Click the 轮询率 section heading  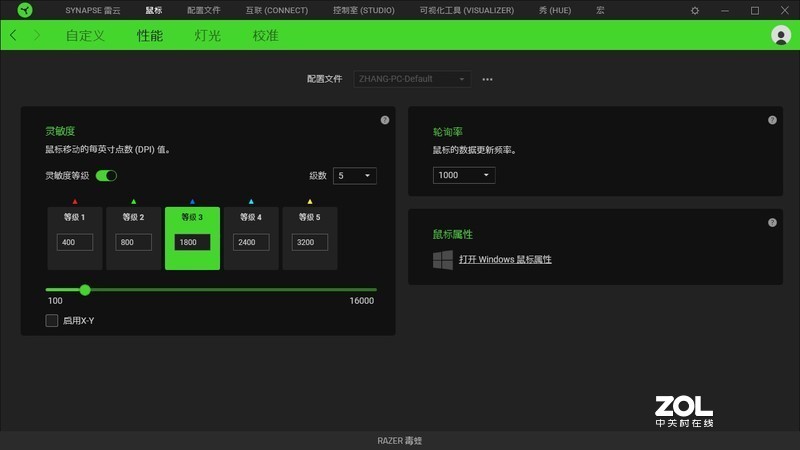pos(447,132)
